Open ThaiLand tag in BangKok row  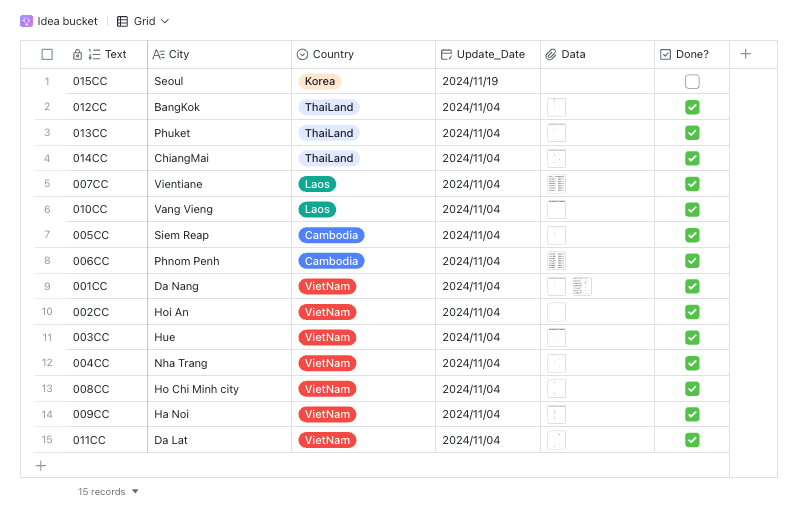coord(329,107)
